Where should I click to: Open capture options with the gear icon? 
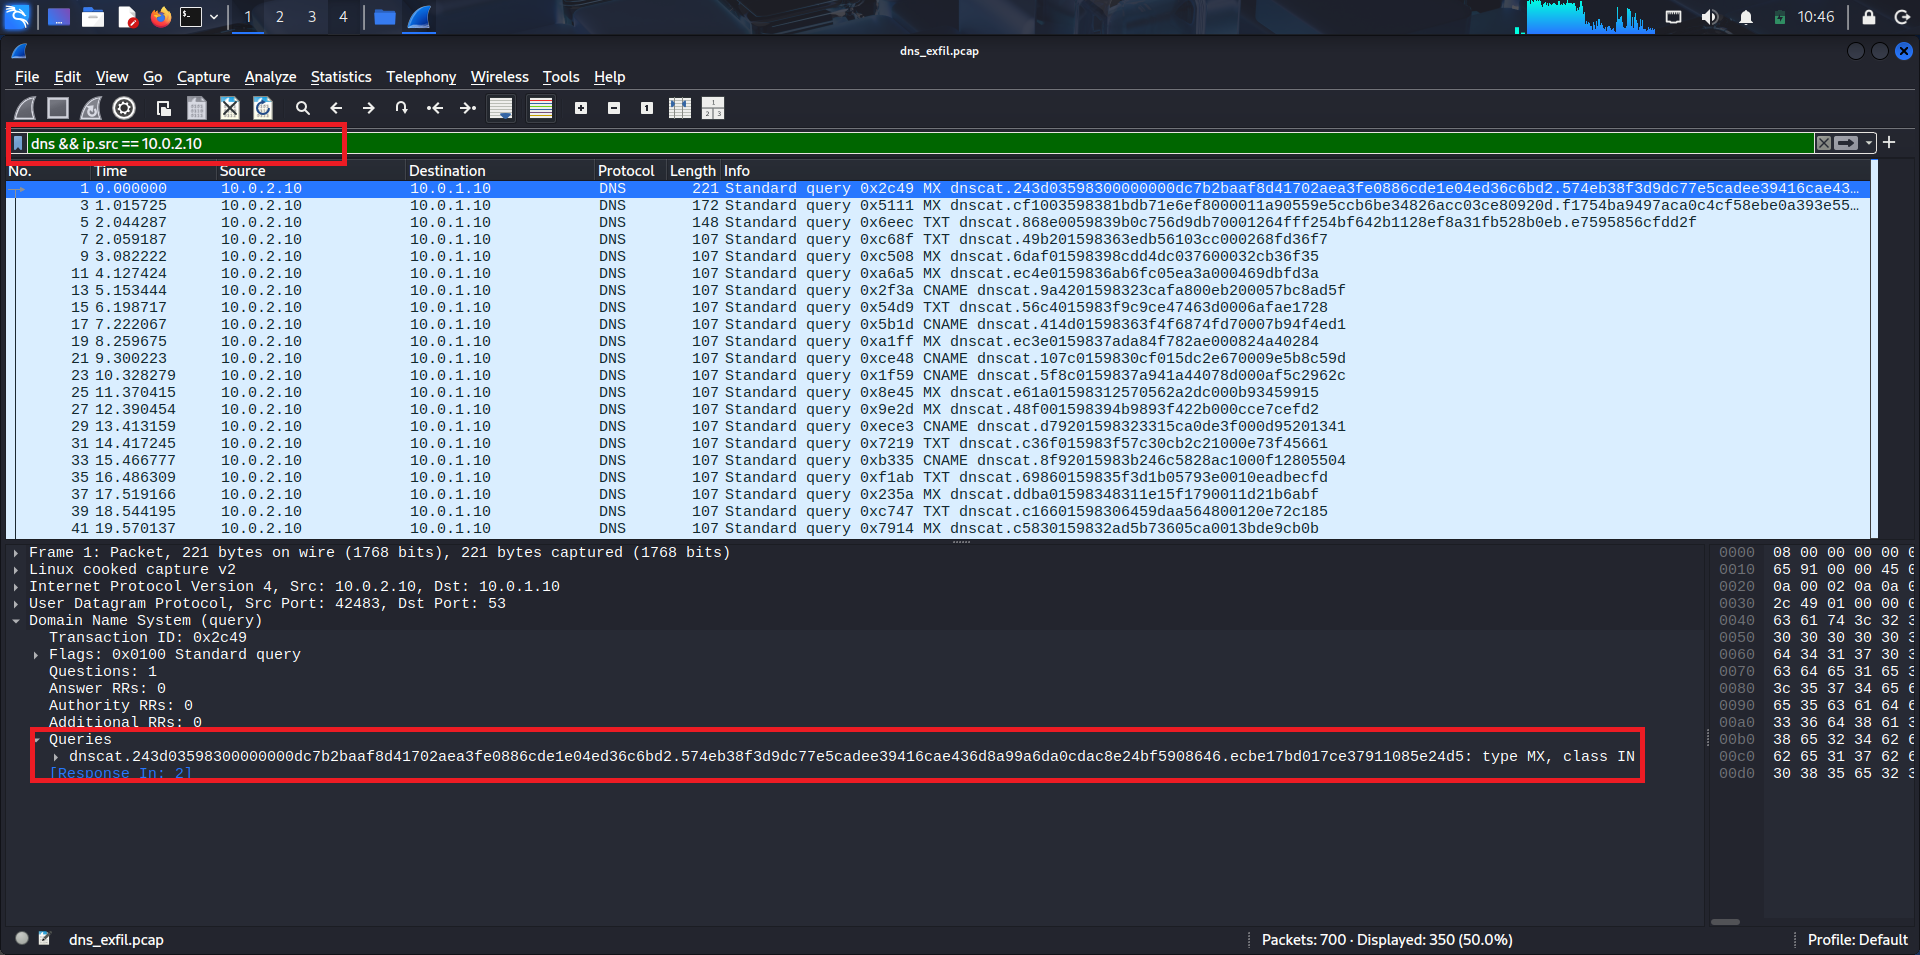click(x=124, y=108)
